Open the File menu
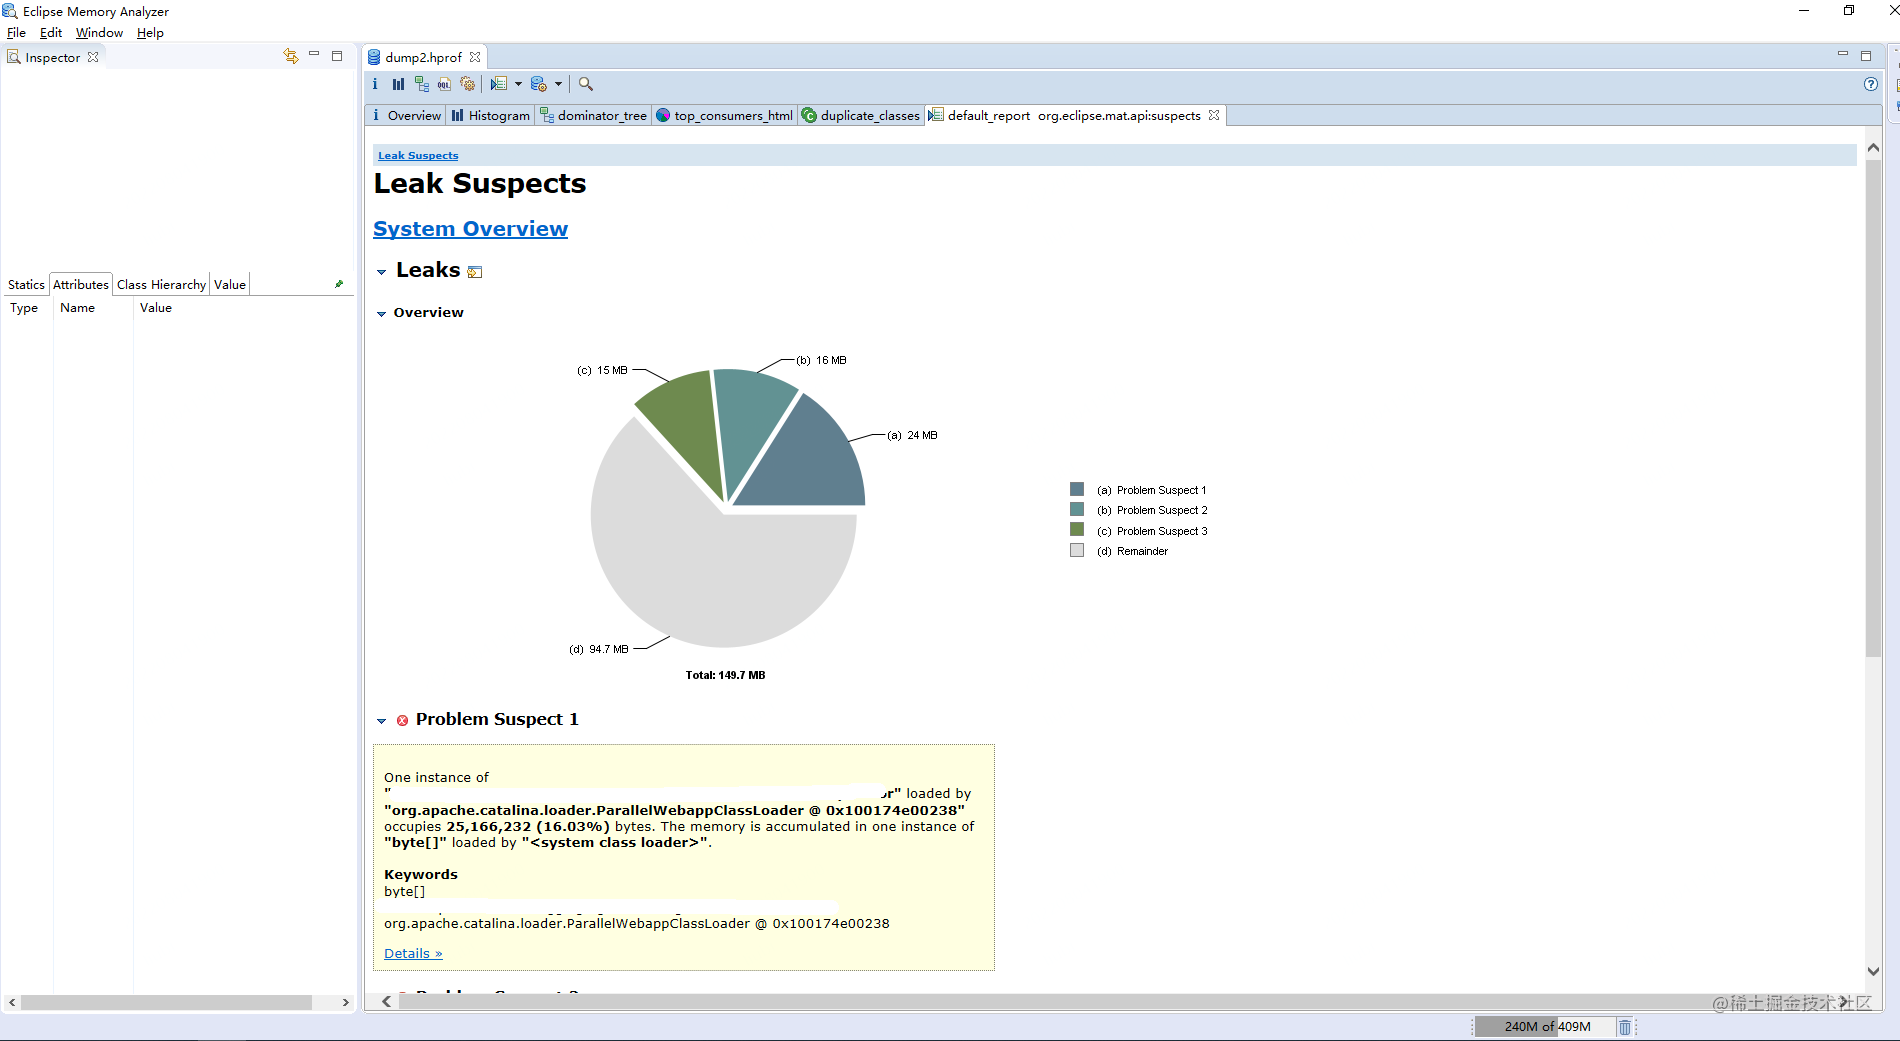Image resolution: width=1900 pixels, height=1041 pixels. point(16,32)
